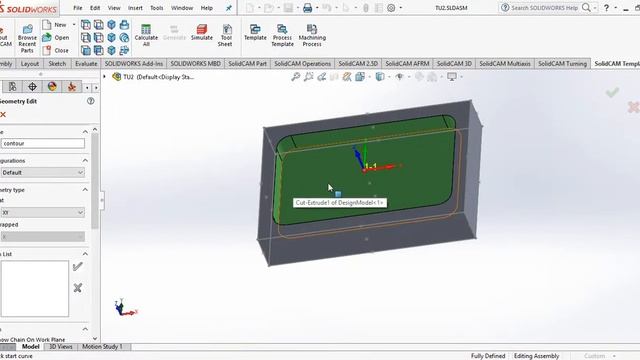The width and height of the screenshot is (640, 360).
Task: Click the New part button
Action: coord(55,25)
